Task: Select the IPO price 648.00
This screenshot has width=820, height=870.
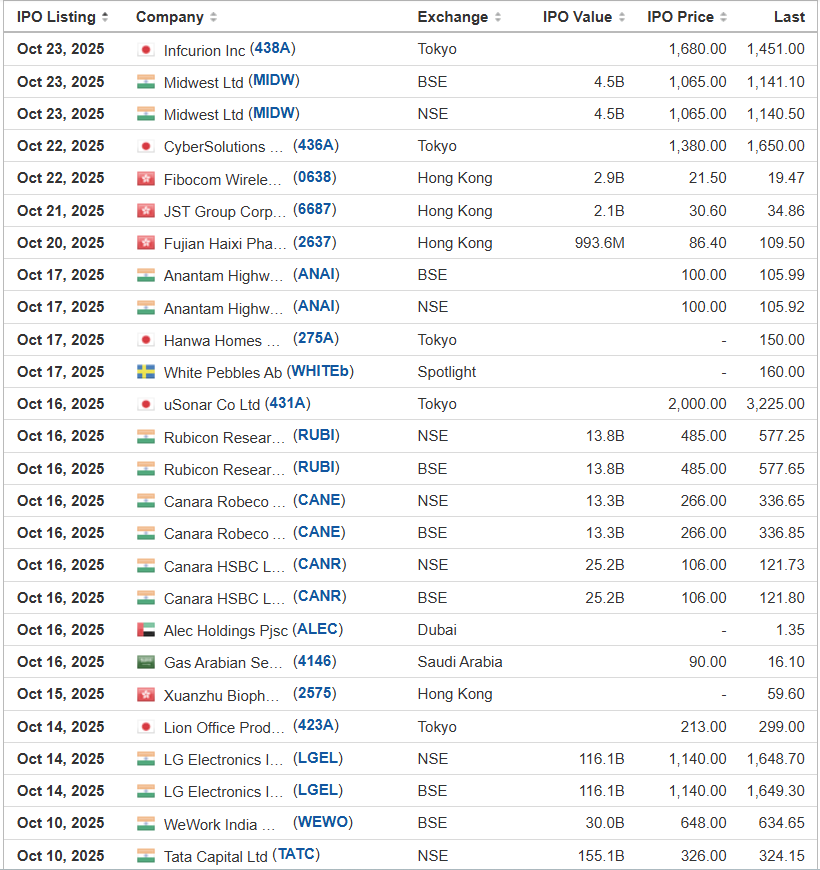Action: (x=703, y=823)
